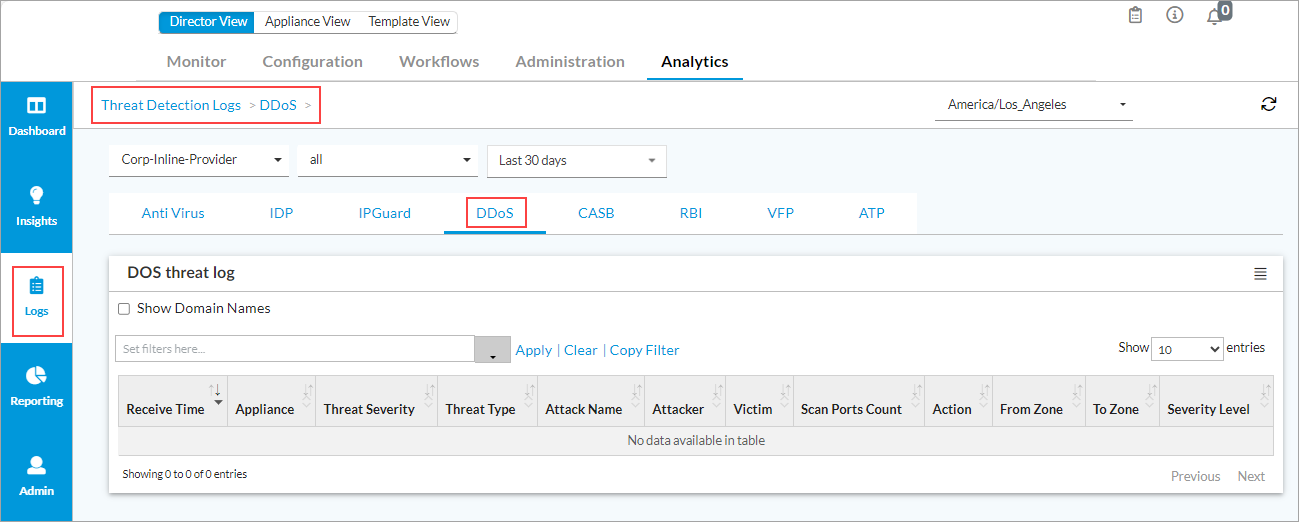Screen dimensions: 1299x522
Task: Open the Dashboard sidebar icon
Action: pyautogui.click(x=36, y=106)
